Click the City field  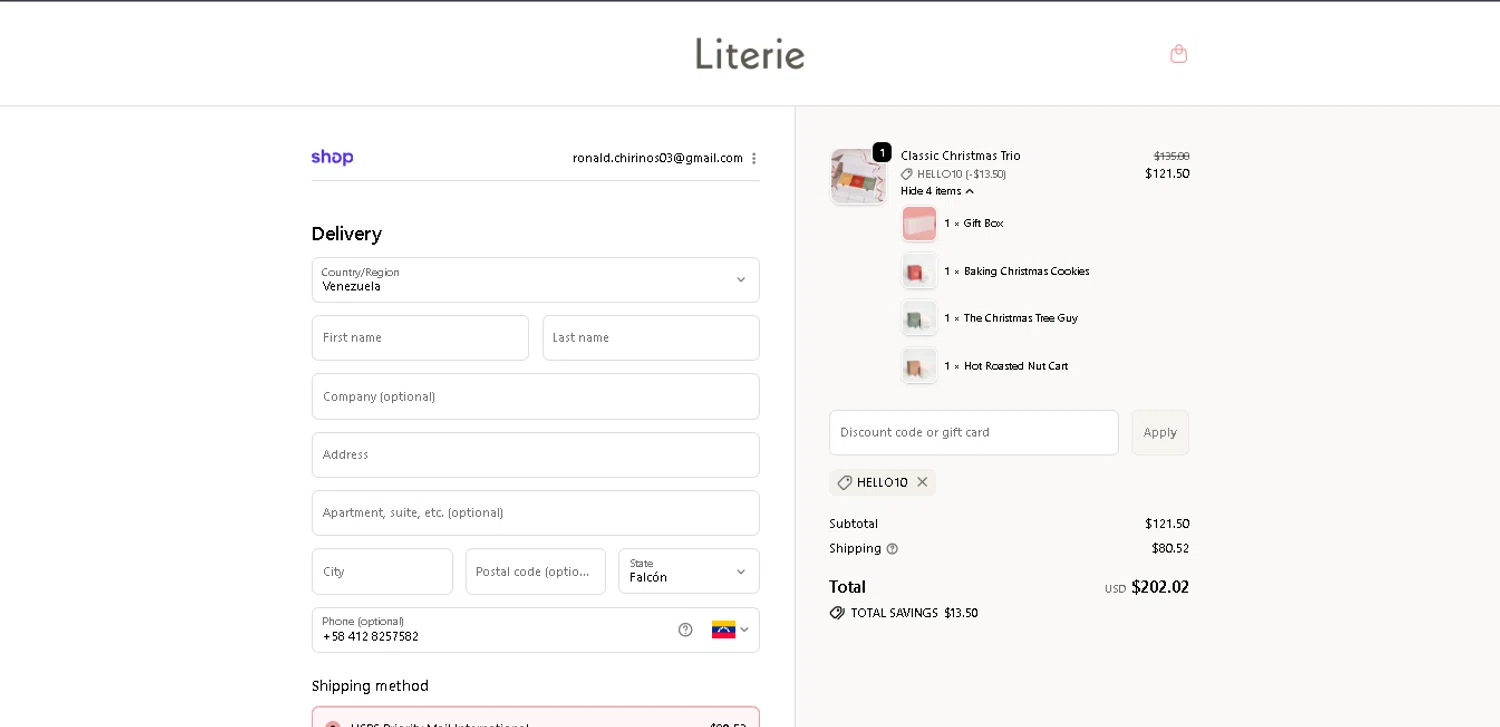pyautogui.click(x=382, y=571)
